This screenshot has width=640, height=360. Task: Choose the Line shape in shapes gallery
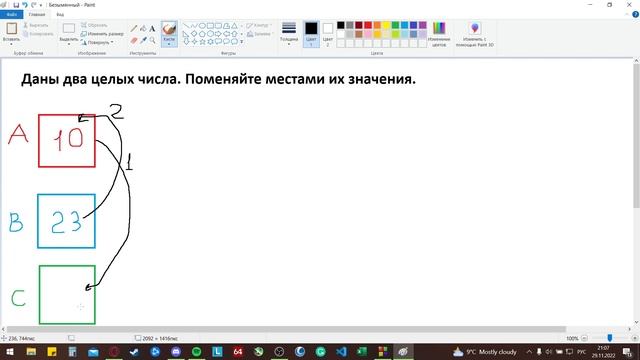(x=186, y=26)
